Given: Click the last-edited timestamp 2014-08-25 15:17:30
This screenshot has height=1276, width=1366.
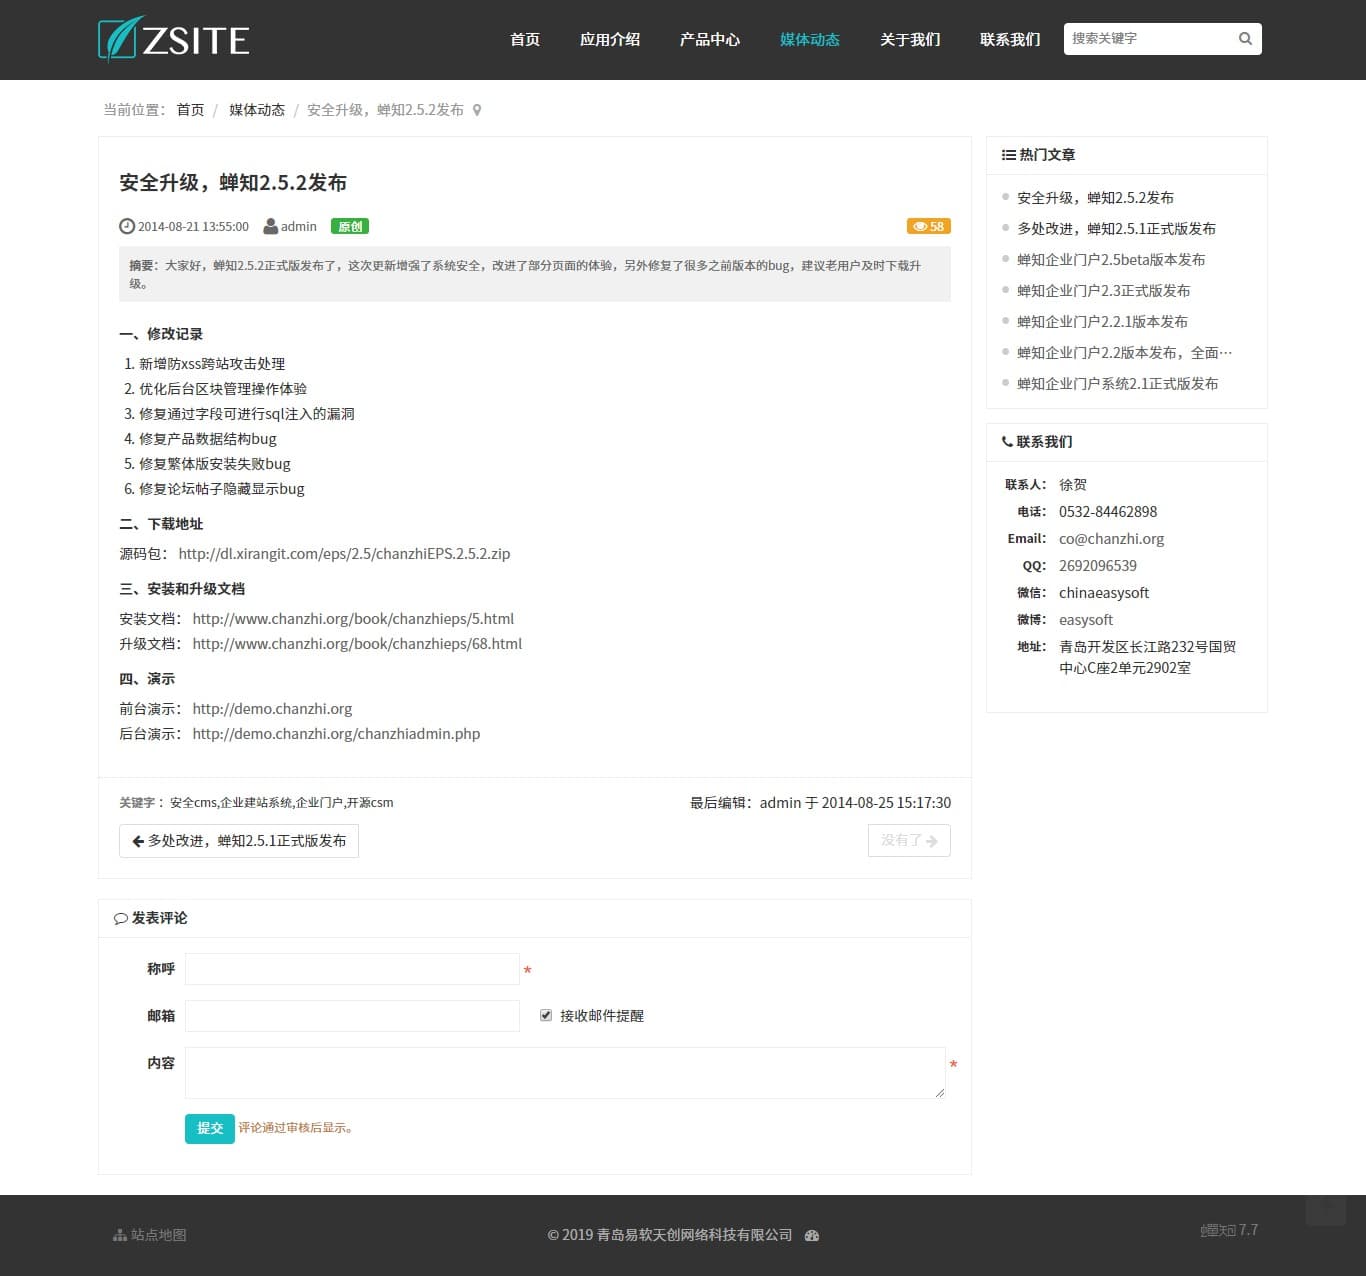Looking at the screenshot, I should [886, 803].
